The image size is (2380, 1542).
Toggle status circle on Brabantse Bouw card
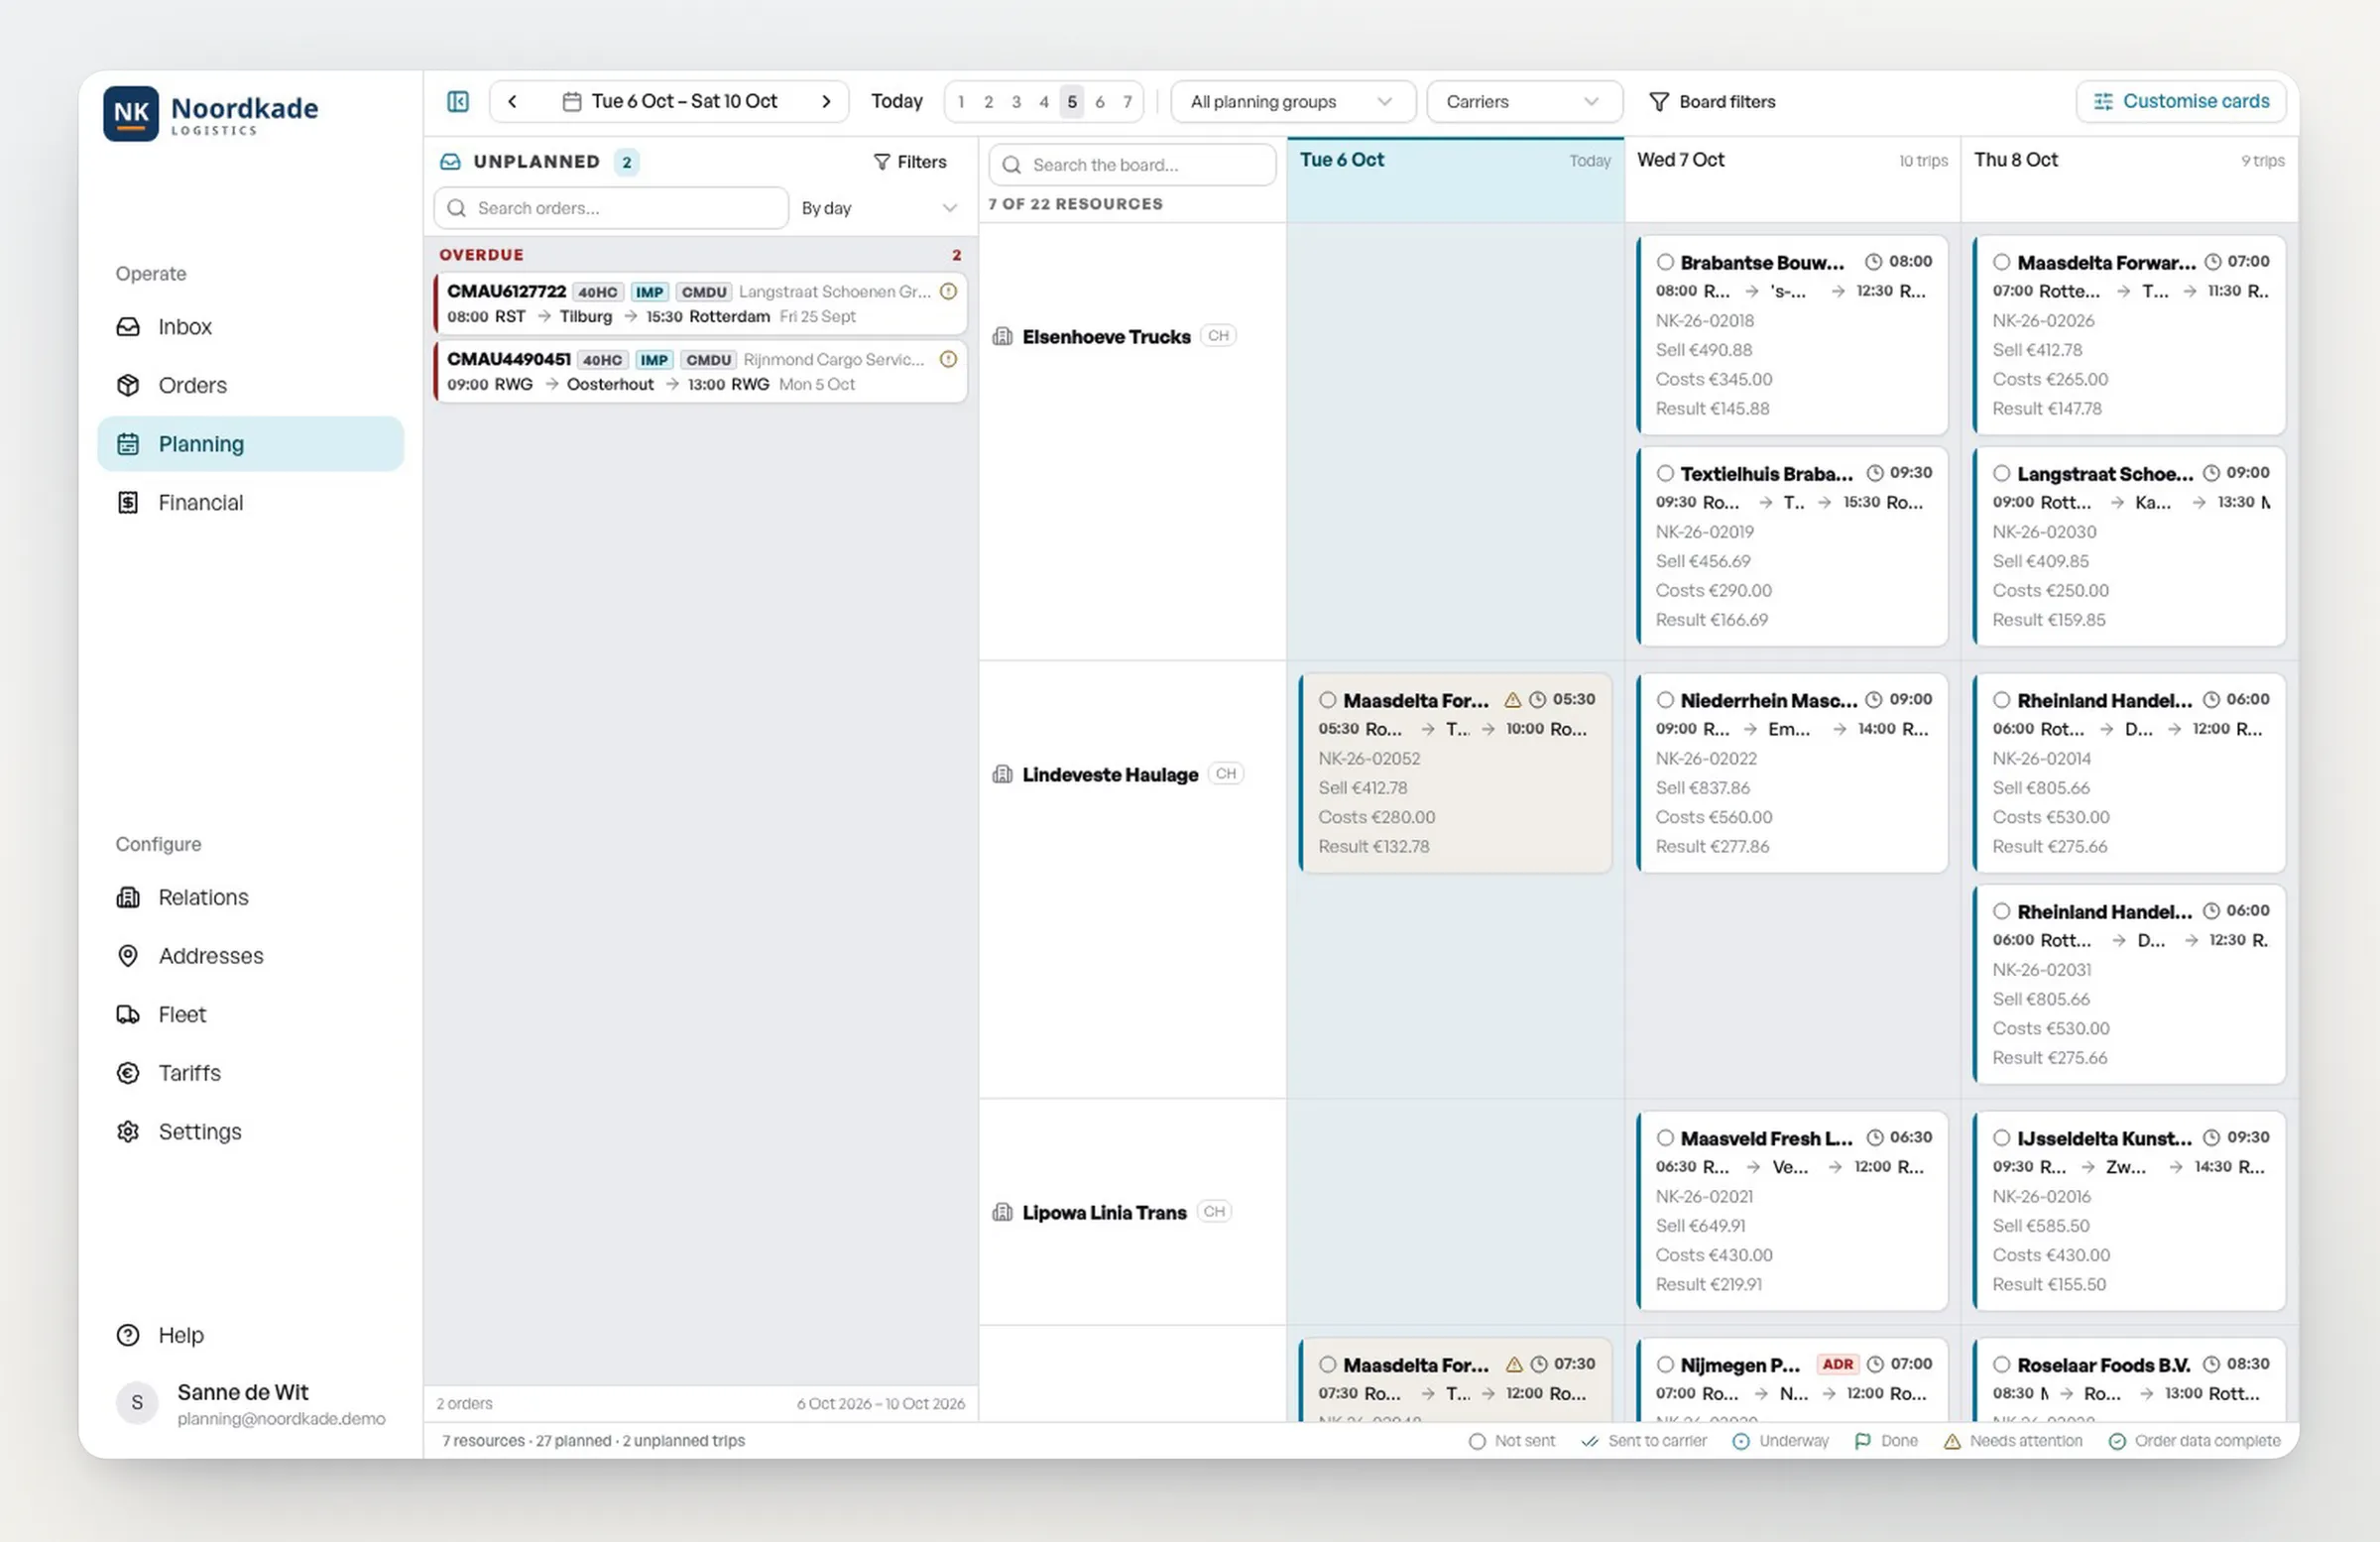click(x=1665, y=262)
